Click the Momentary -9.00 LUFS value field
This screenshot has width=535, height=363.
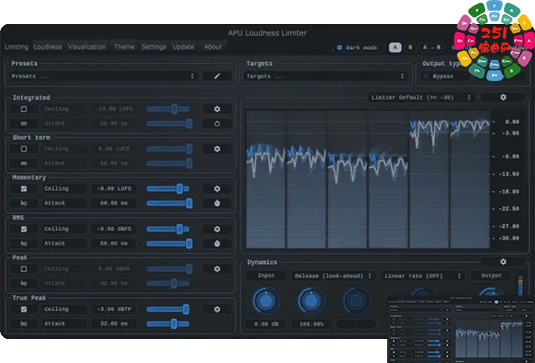pyautogui.click(x=114, y=189)
